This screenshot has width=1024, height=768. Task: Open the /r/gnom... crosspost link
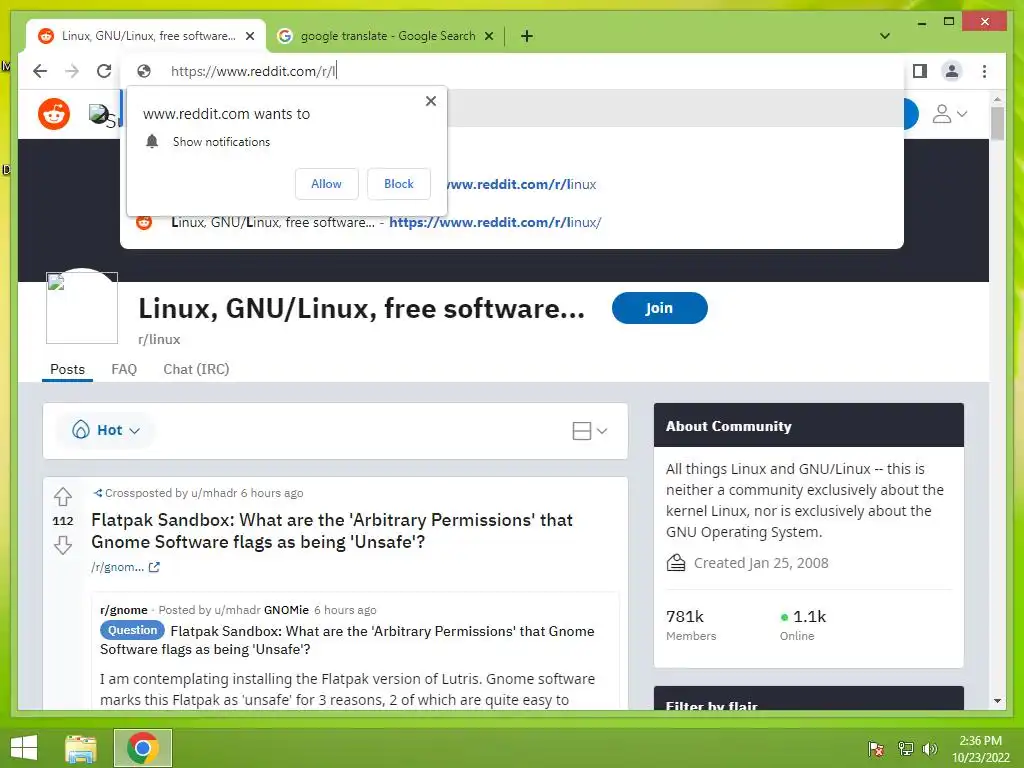(118, 567)
